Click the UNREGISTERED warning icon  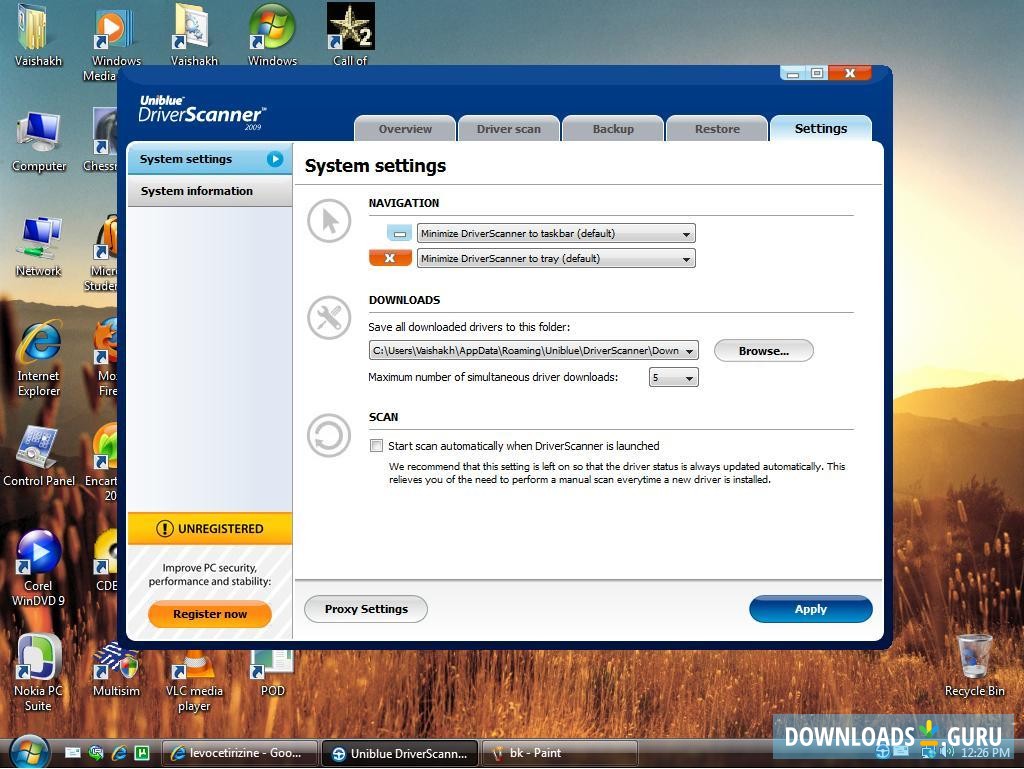(x=165, y=529)
